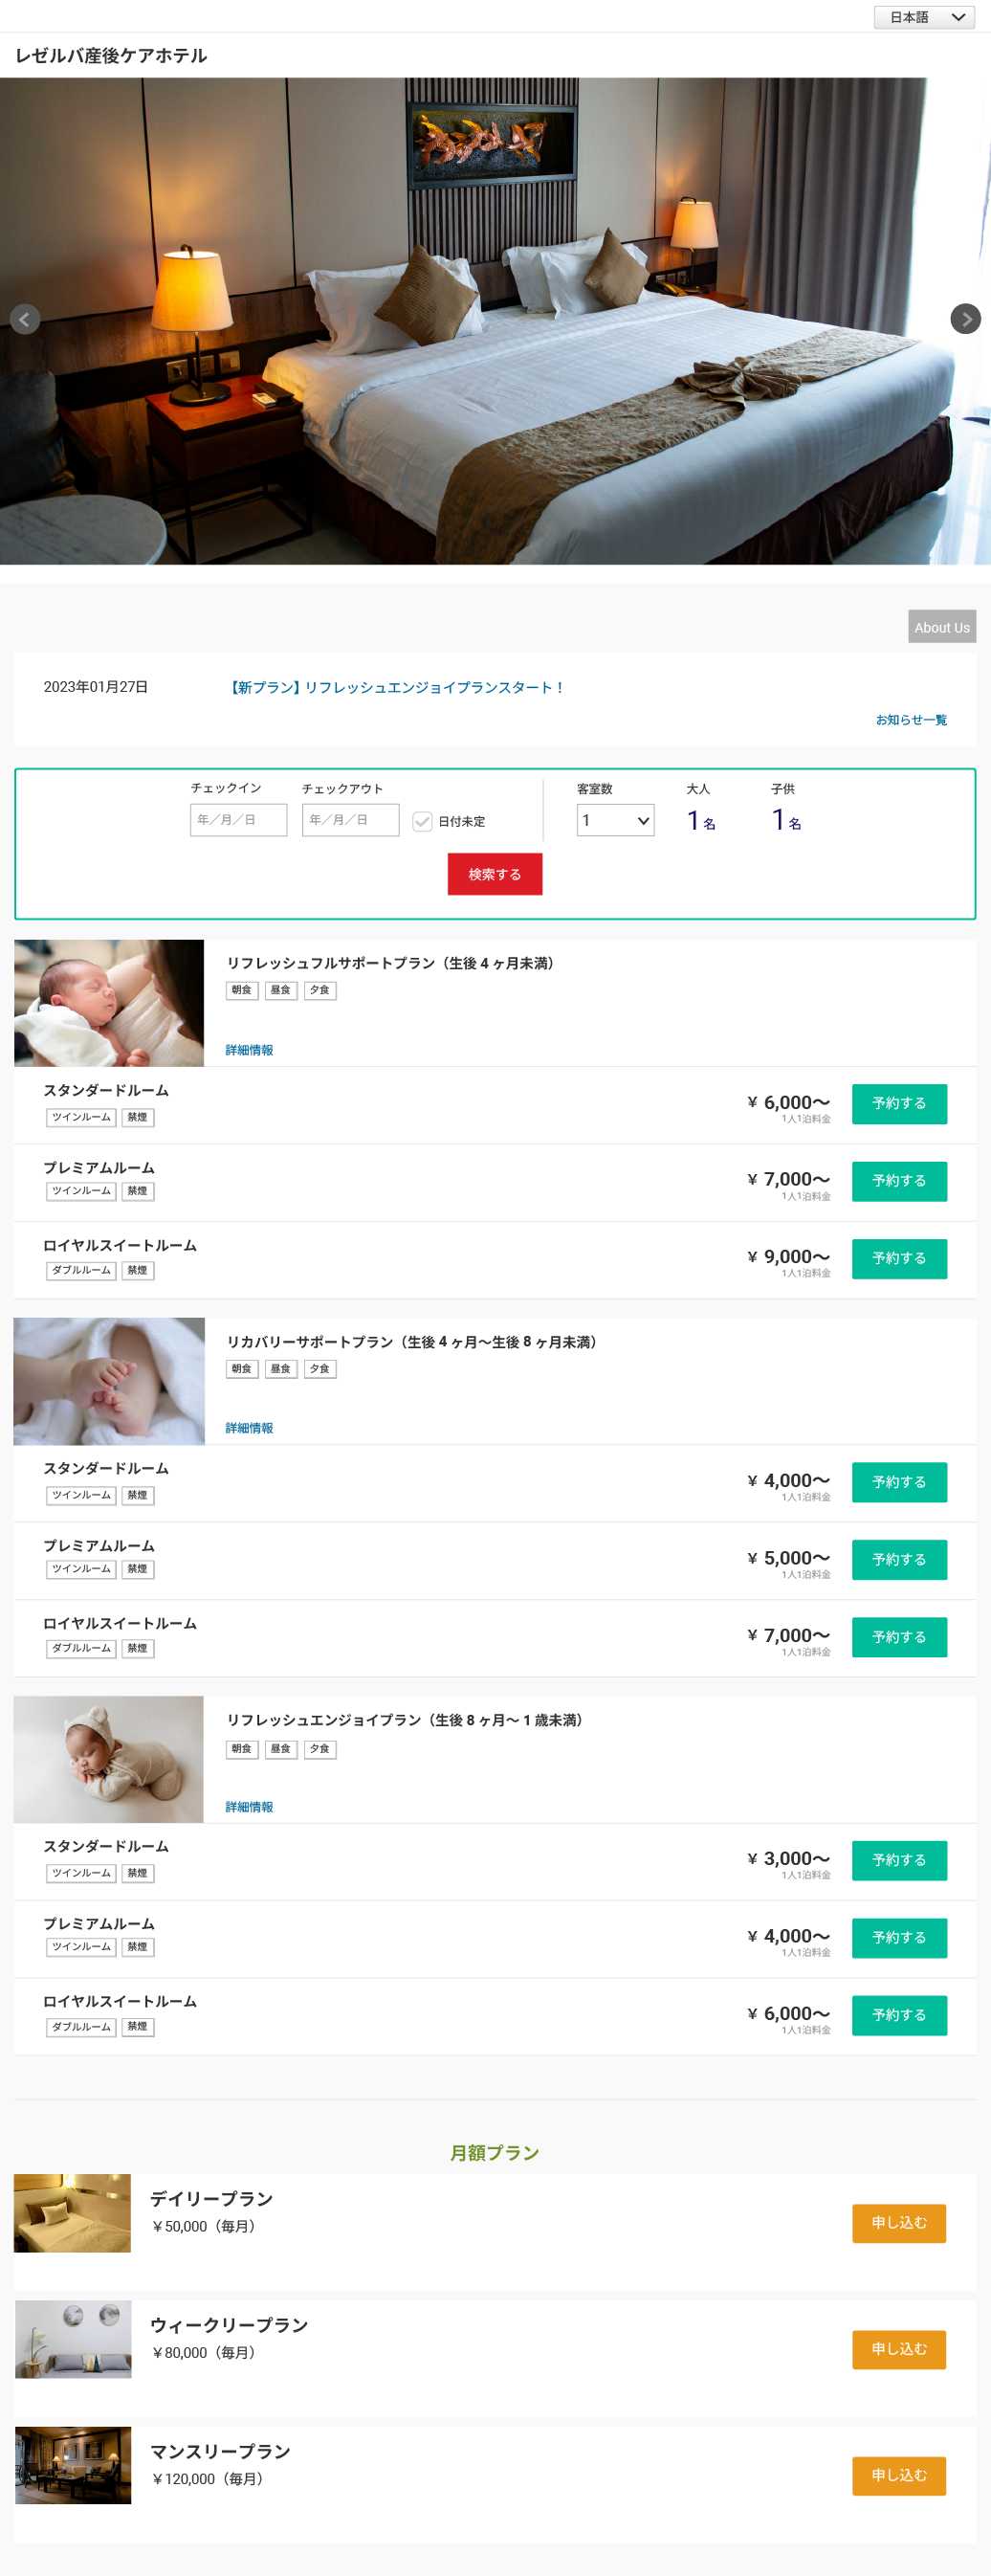Apply for the マンスリープラン
This screenshot has height=2576, width=991.
coord(898,2475)
